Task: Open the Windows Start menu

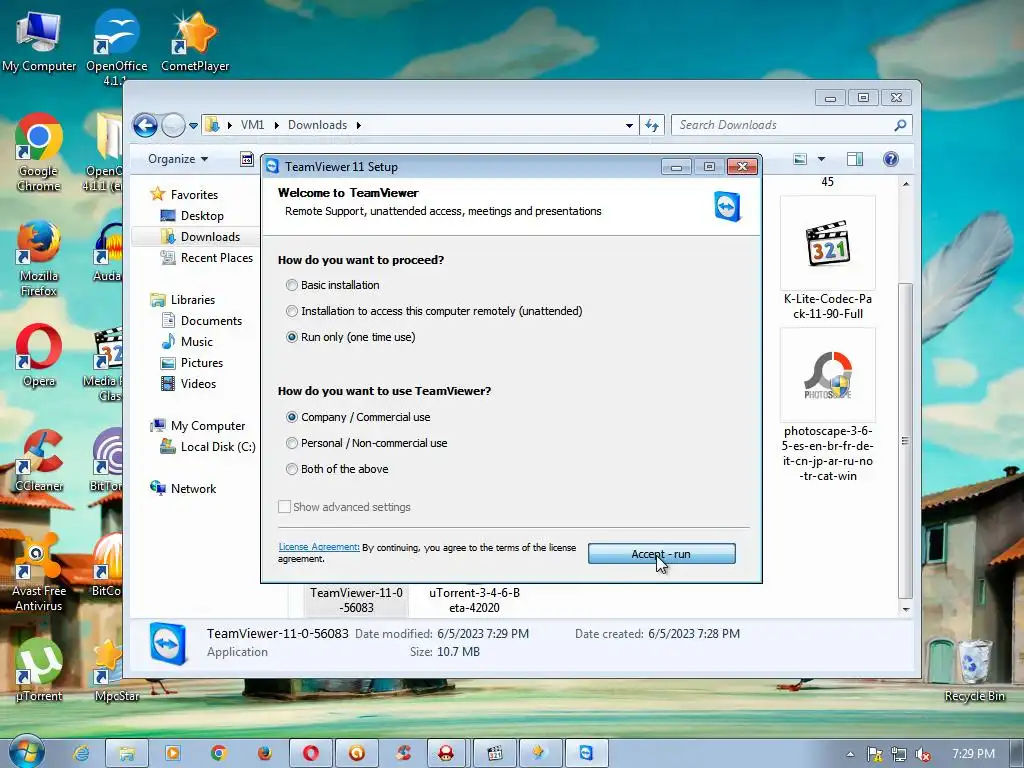Action: click(x=26, y=752)
